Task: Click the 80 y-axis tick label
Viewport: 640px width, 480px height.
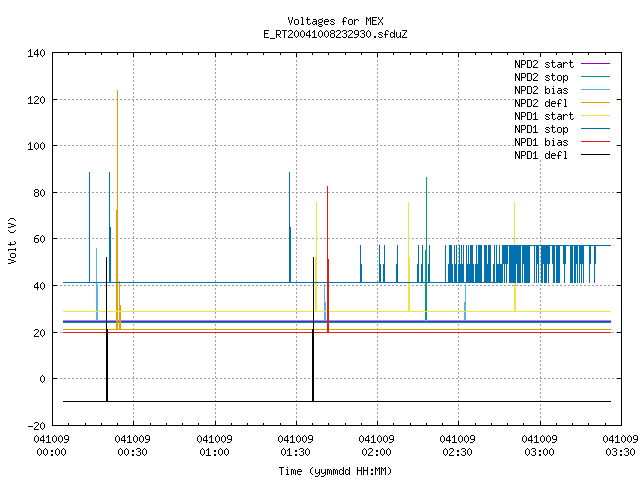Action: 39,193
